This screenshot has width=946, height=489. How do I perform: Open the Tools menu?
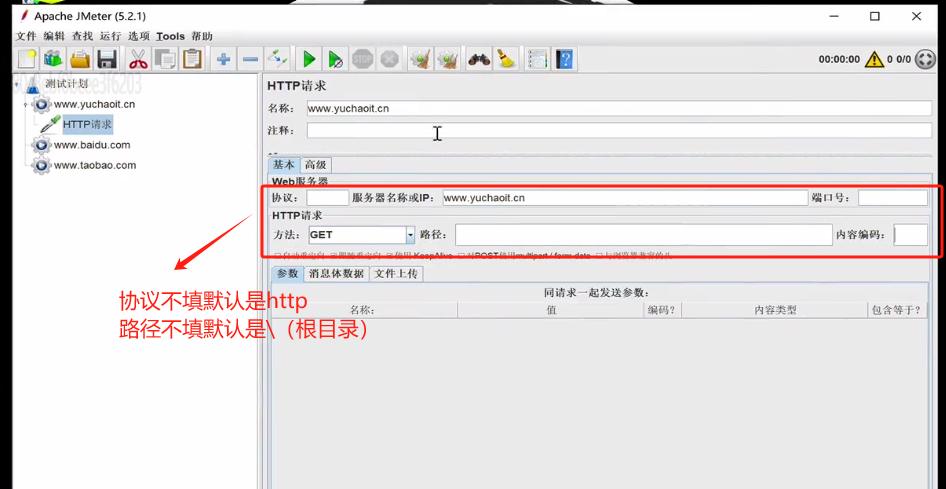click(170, 36)
